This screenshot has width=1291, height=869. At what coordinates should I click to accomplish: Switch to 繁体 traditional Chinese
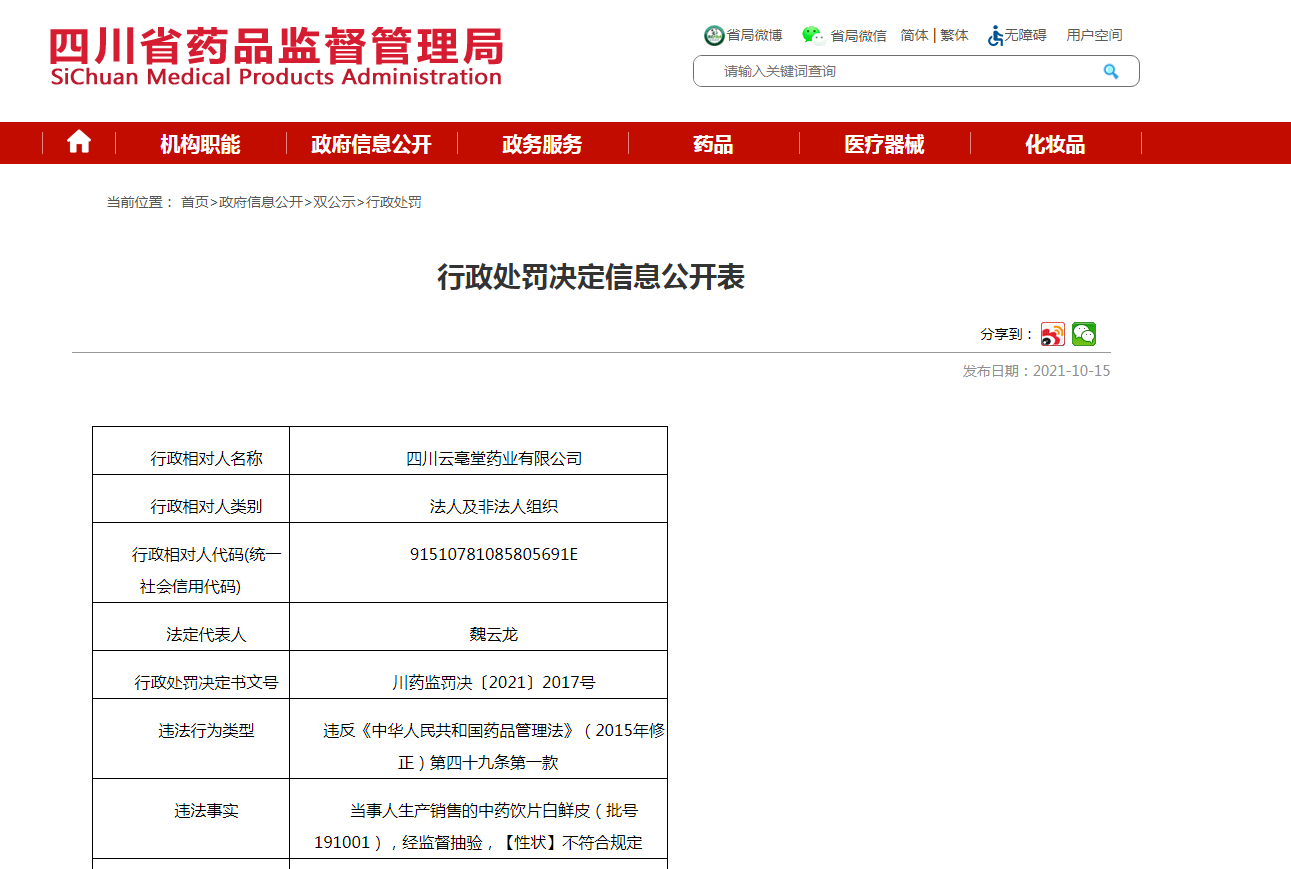[x=954, y=35]
